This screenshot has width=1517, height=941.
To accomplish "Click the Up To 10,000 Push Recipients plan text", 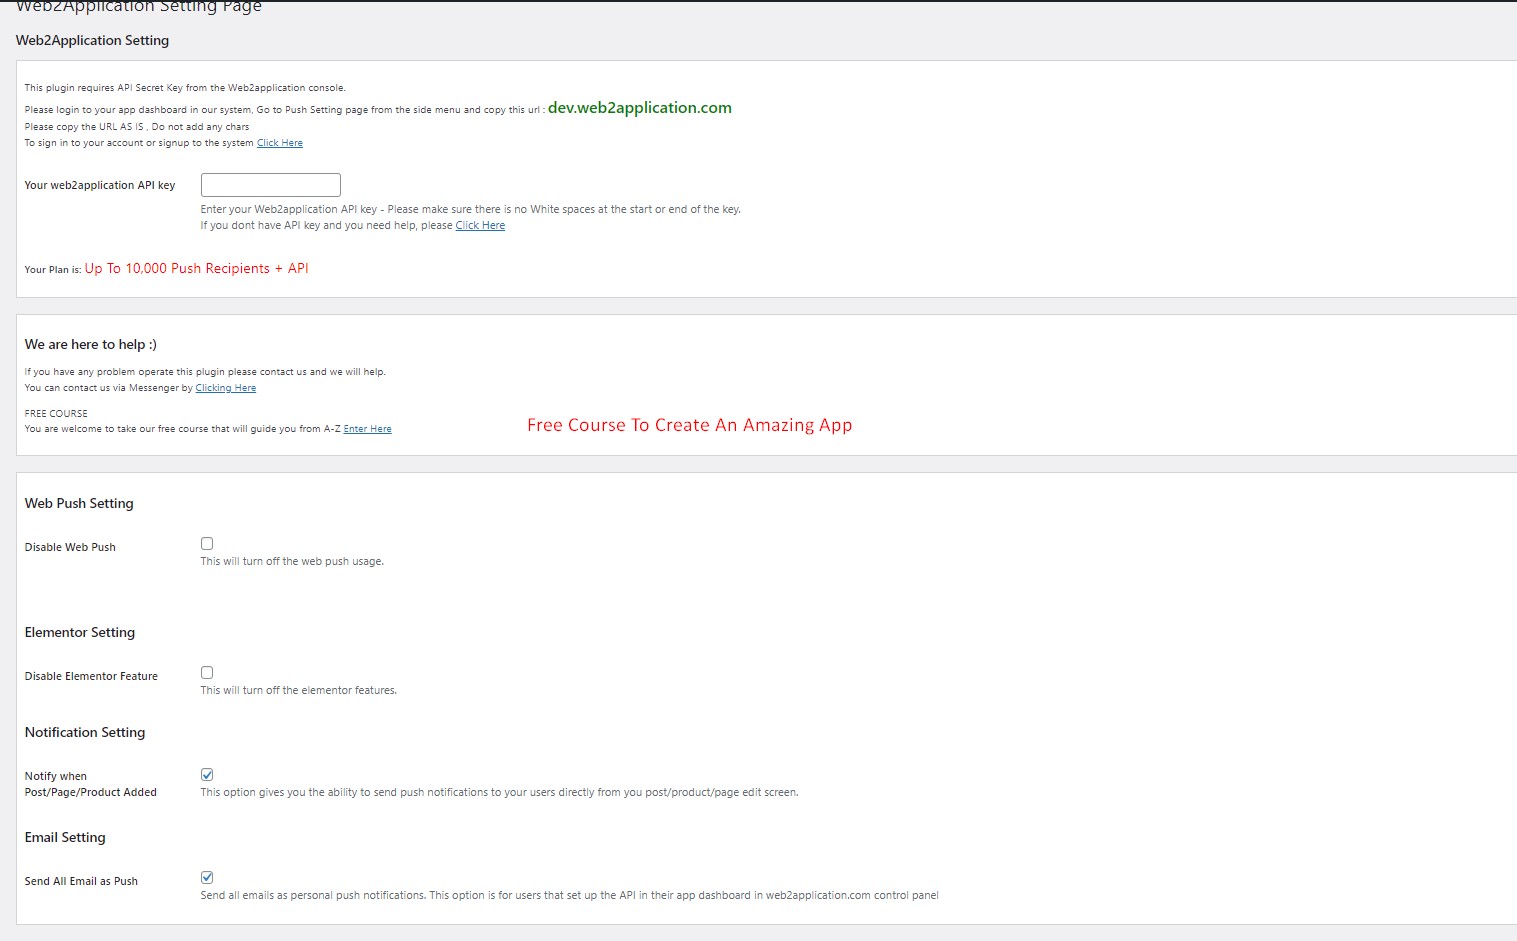I will [197, 268].
